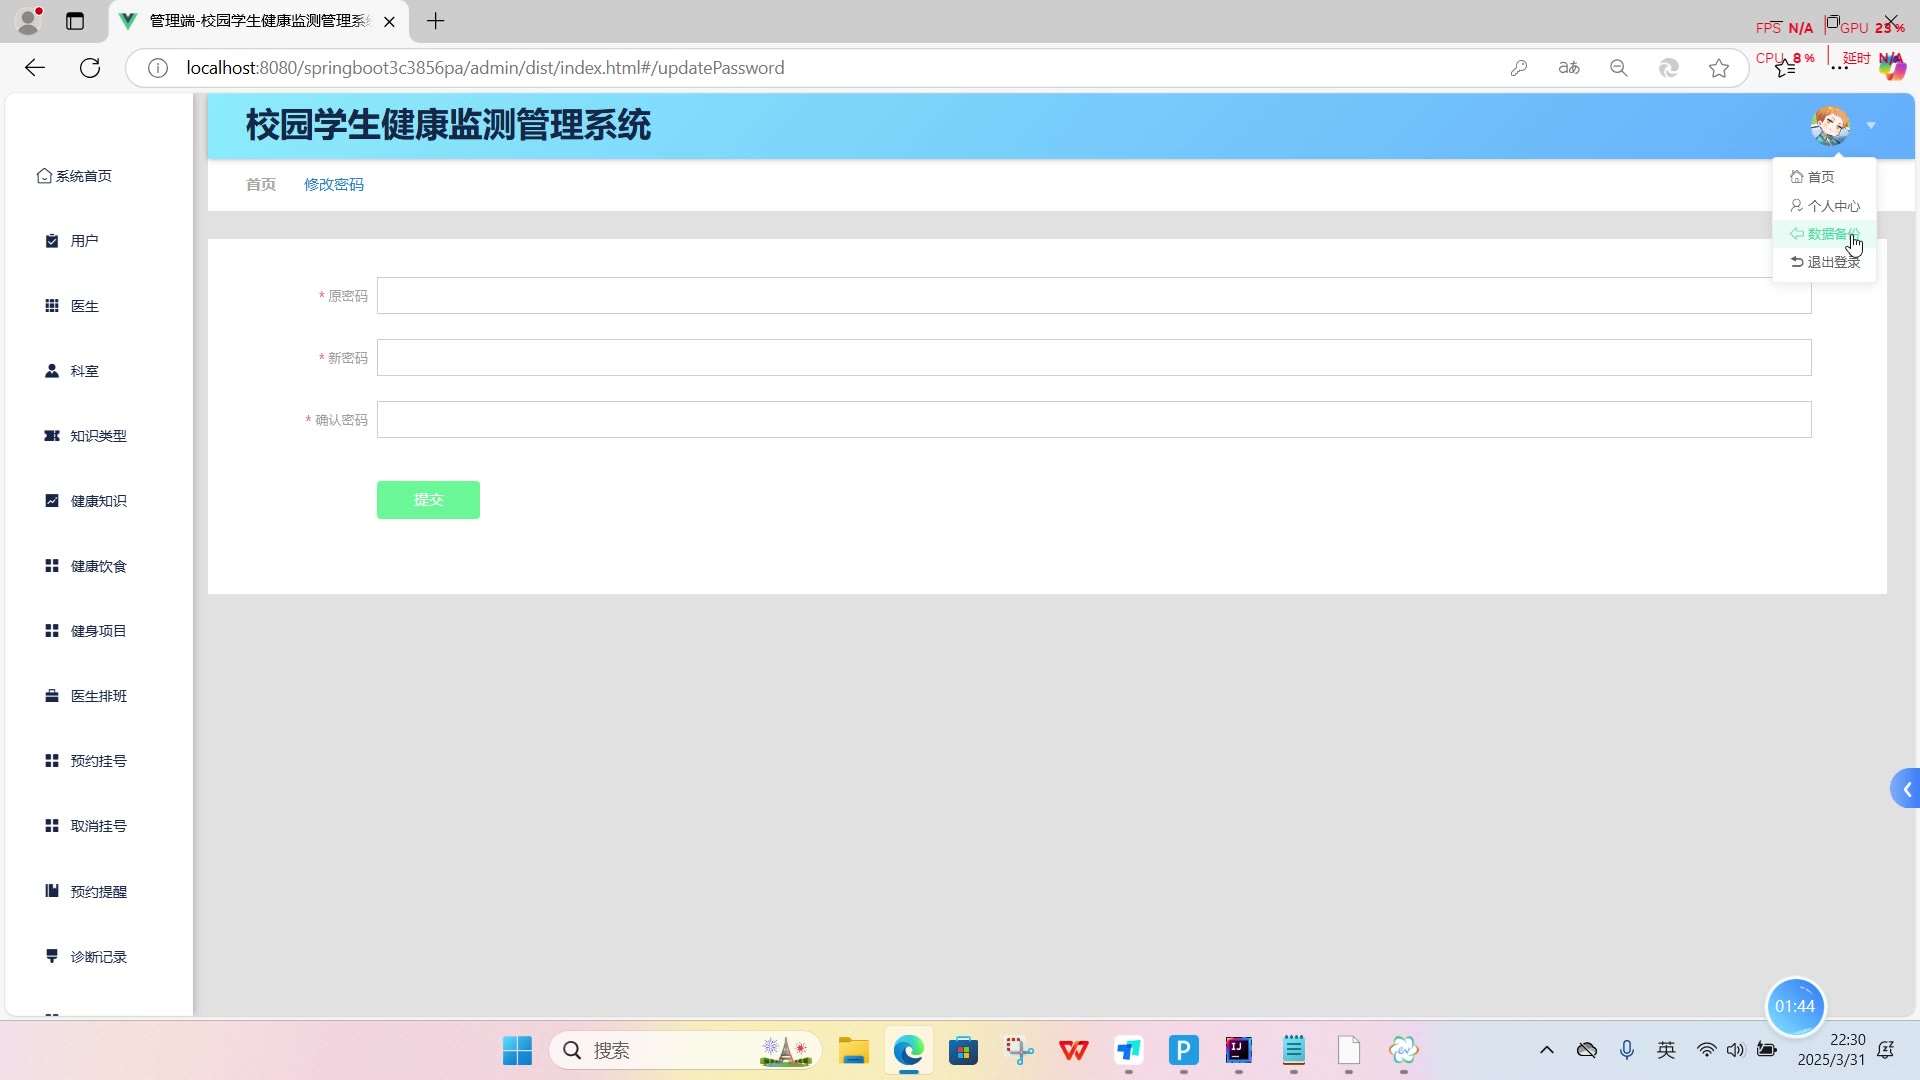The height and width of the screenshot is (1080, 1920).
Task: Click the browser favorites star icon
Action: click(1719, 68)
